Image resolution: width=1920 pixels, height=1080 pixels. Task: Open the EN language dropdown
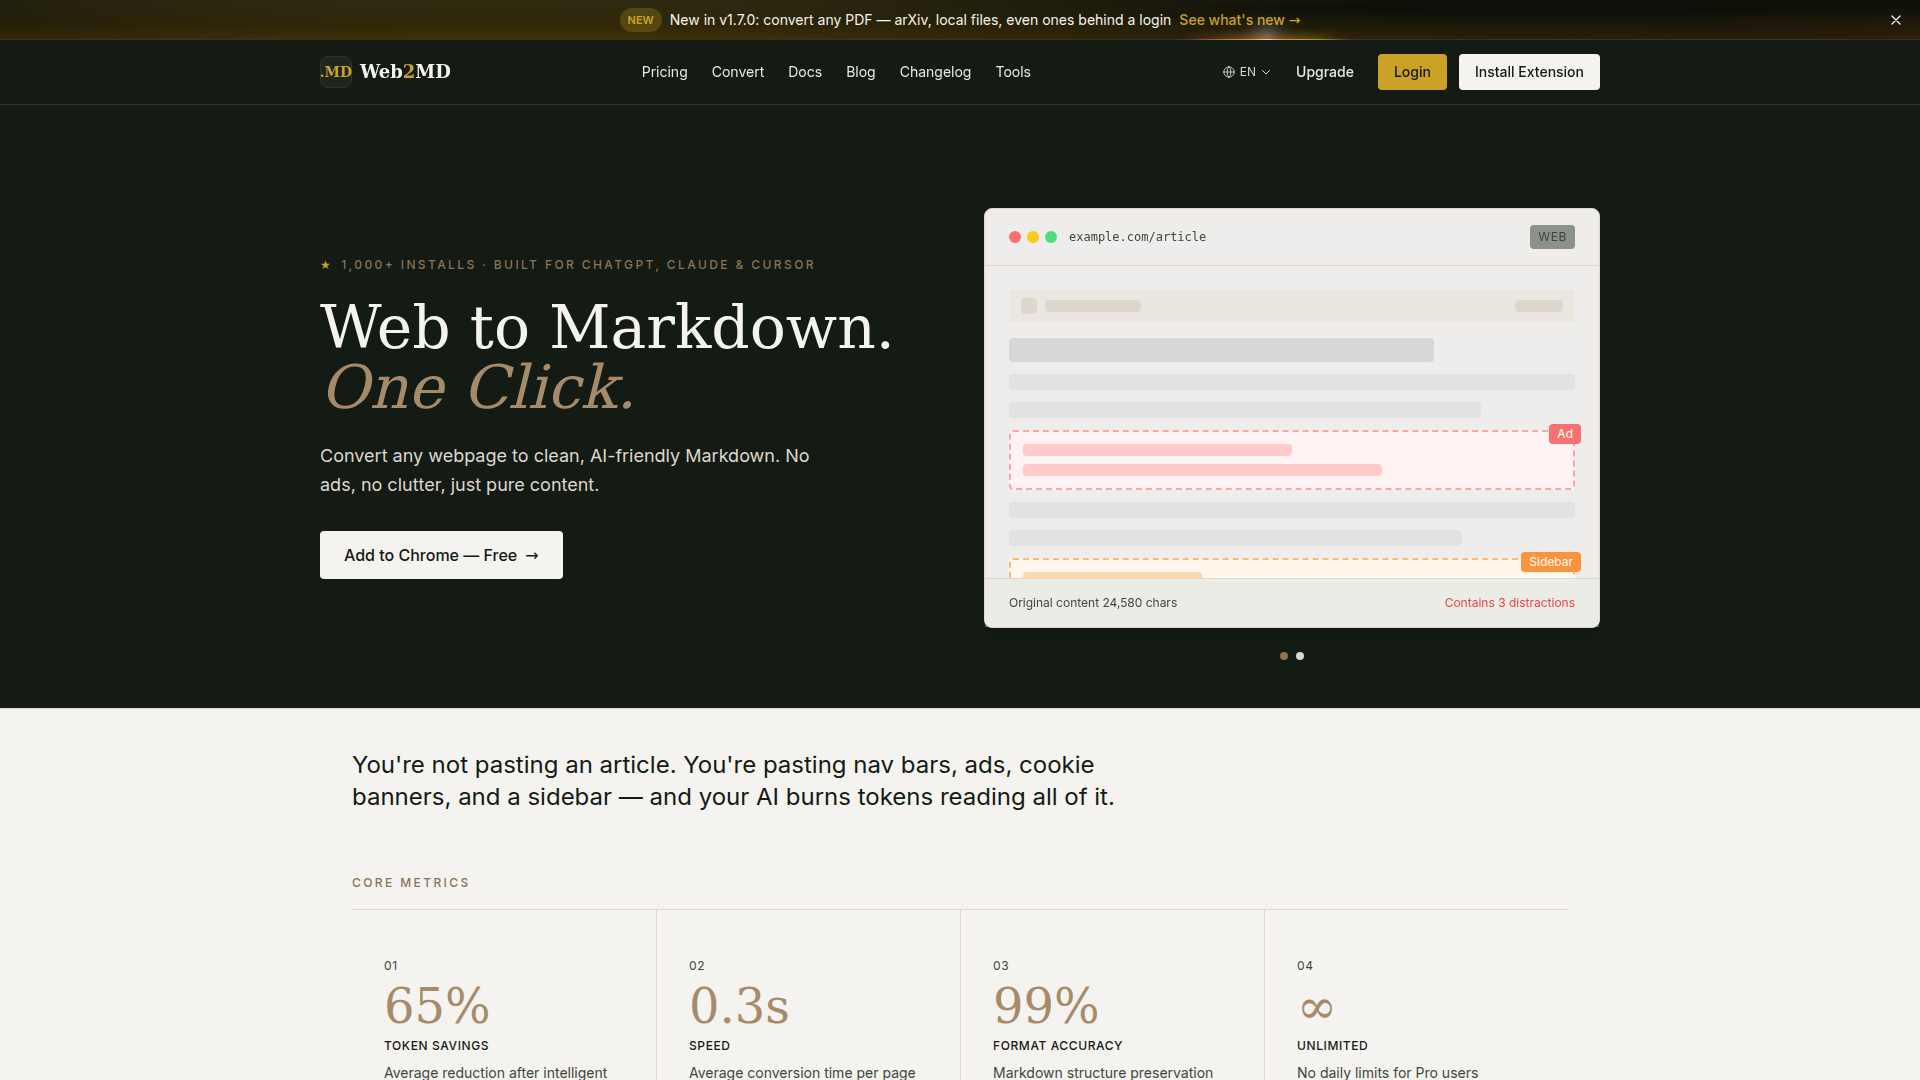1246,72
